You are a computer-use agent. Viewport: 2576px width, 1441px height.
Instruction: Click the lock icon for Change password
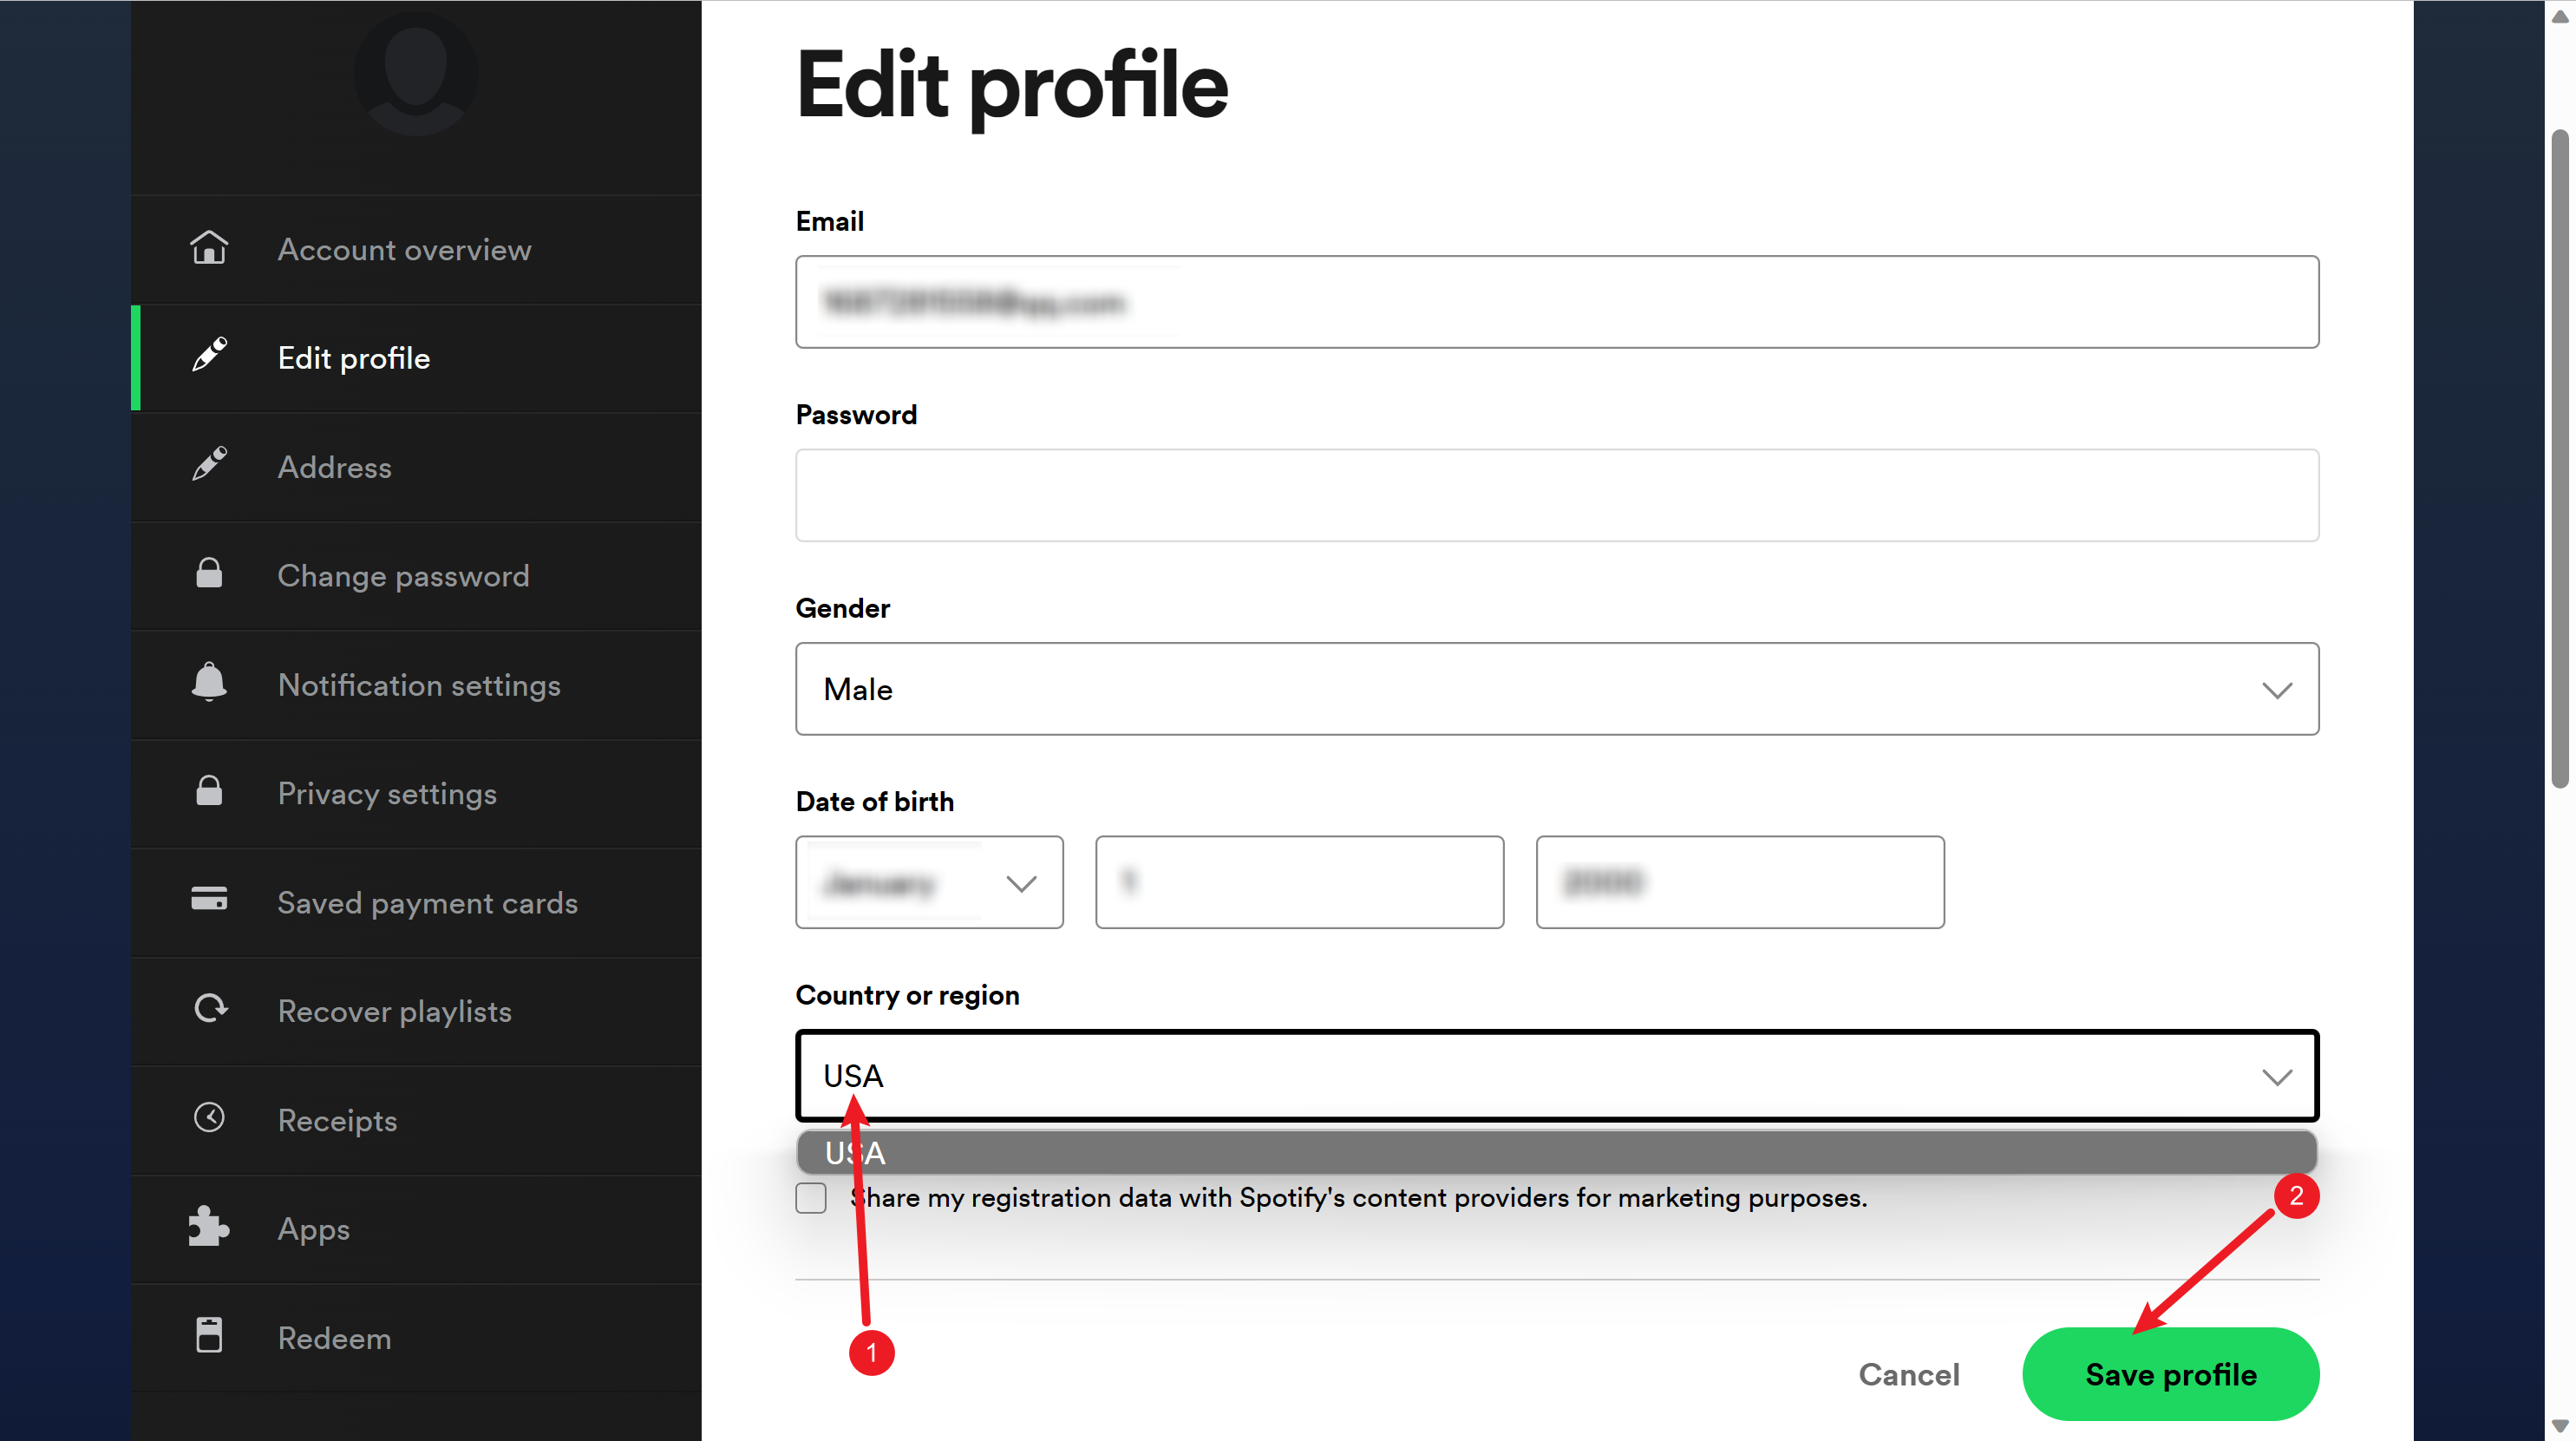(x=209, y=574)
